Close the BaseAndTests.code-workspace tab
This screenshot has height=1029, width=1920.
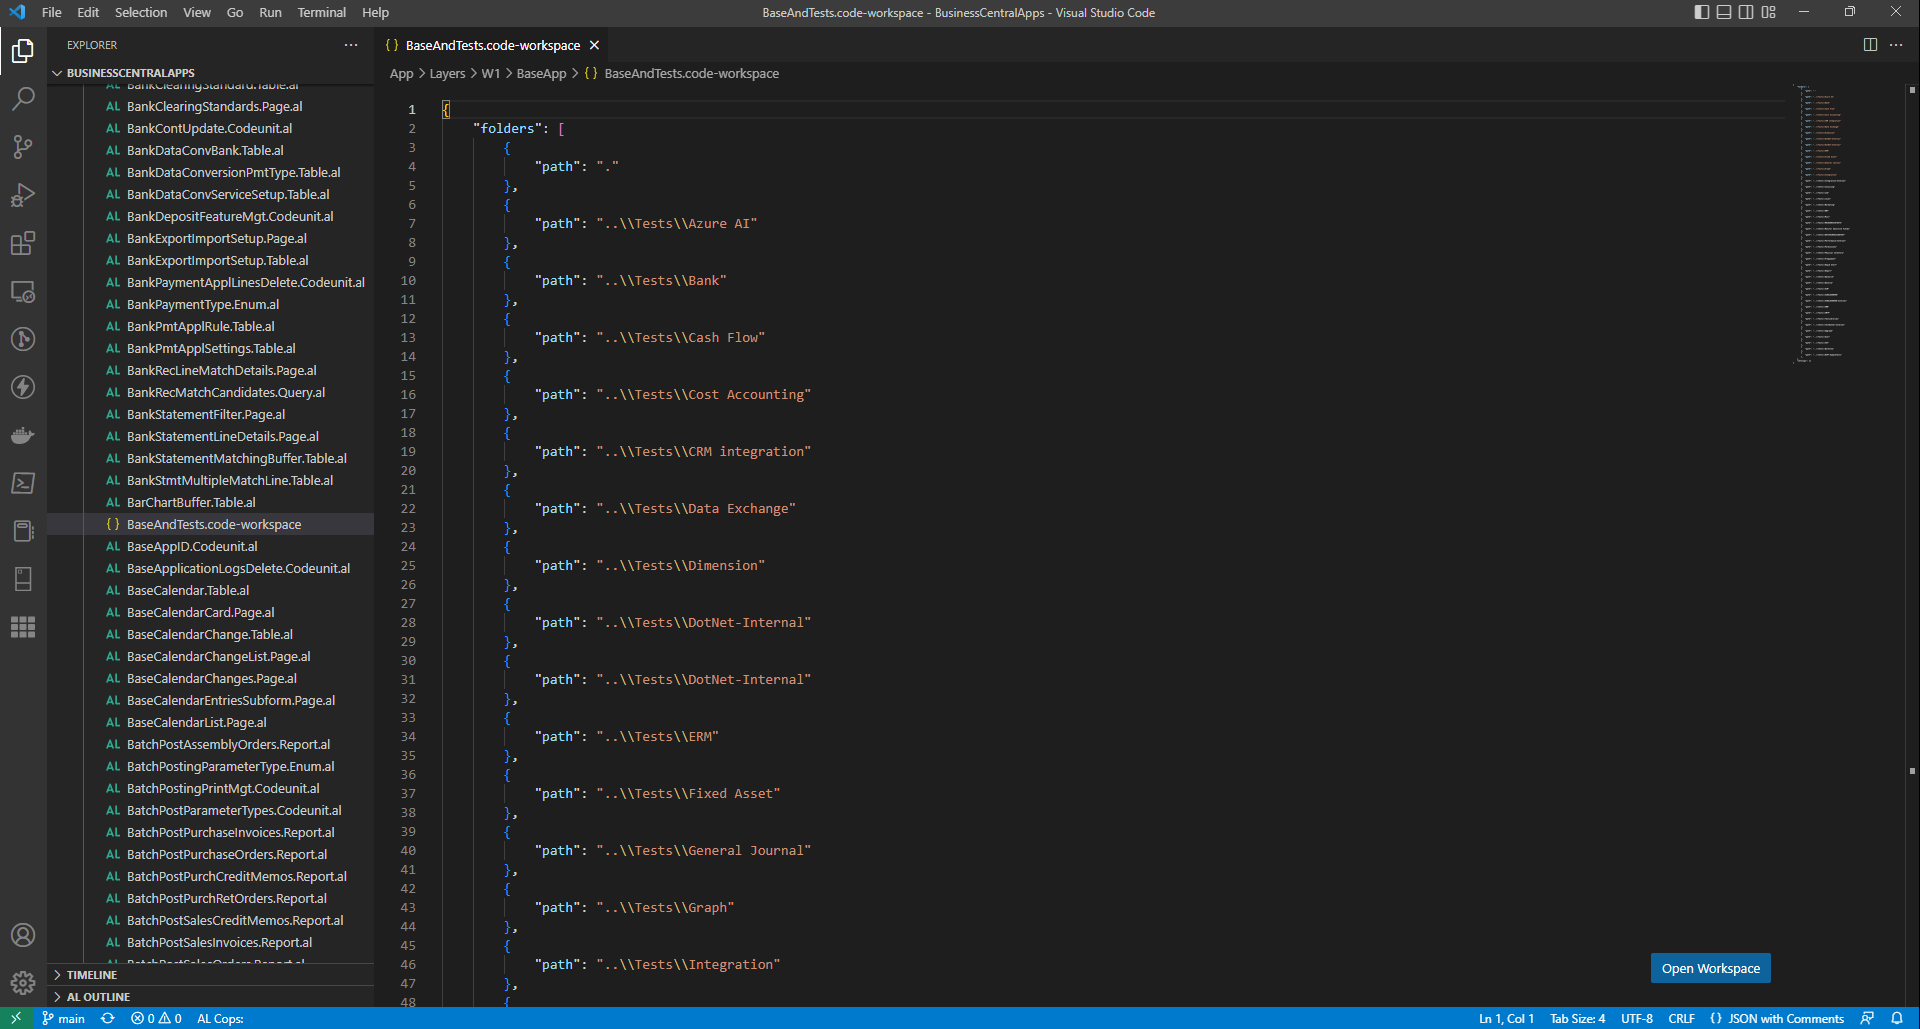(594, 45)
